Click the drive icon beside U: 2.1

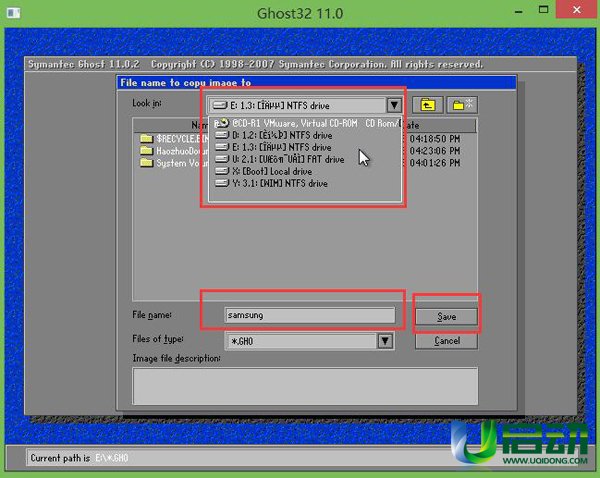pyautogui.click(x=222, y=159)
